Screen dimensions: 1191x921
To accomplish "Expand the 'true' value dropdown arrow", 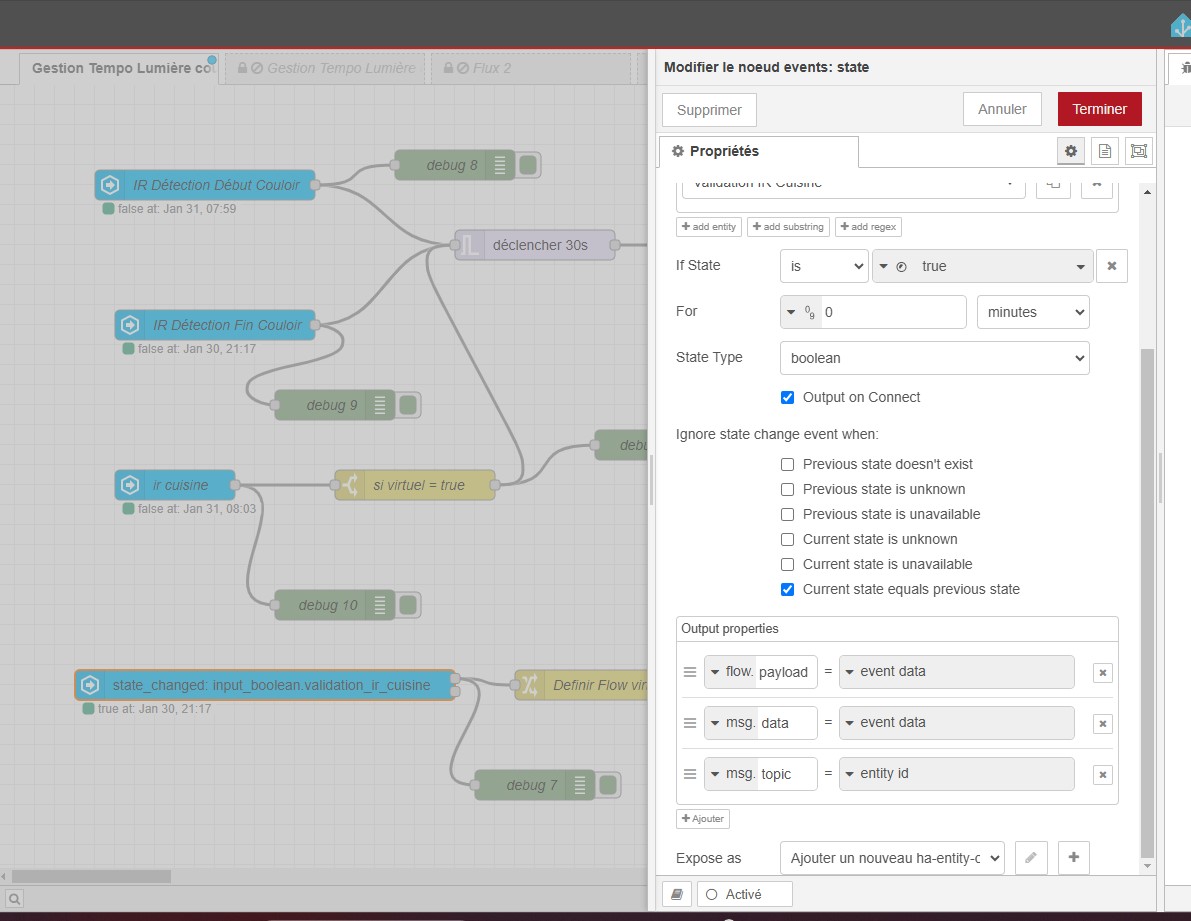I will tap(1080, 267).
